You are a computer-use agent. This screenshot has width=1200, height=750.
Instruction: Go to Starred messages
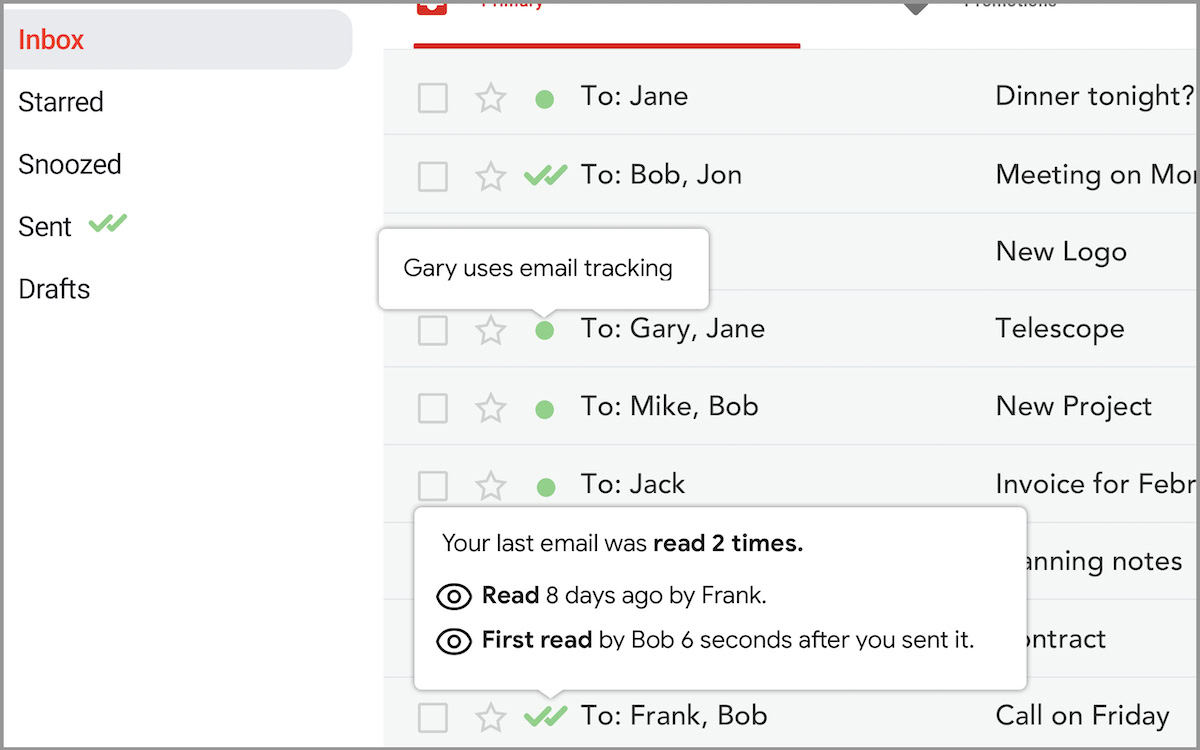(61, 102)
